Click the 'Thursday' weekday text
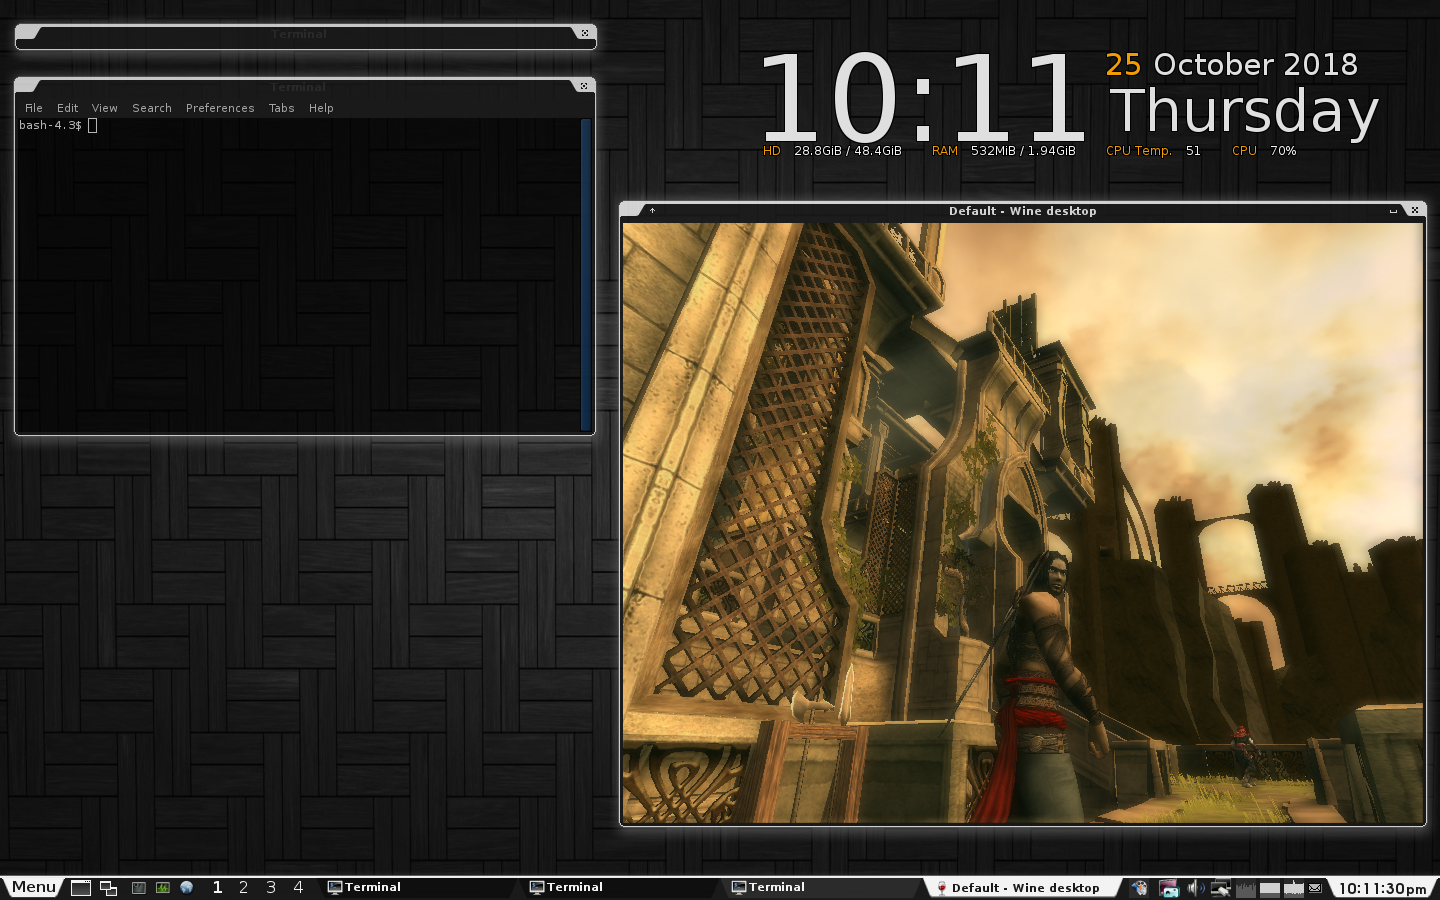1440x900 pixels. pos(1245,111)
